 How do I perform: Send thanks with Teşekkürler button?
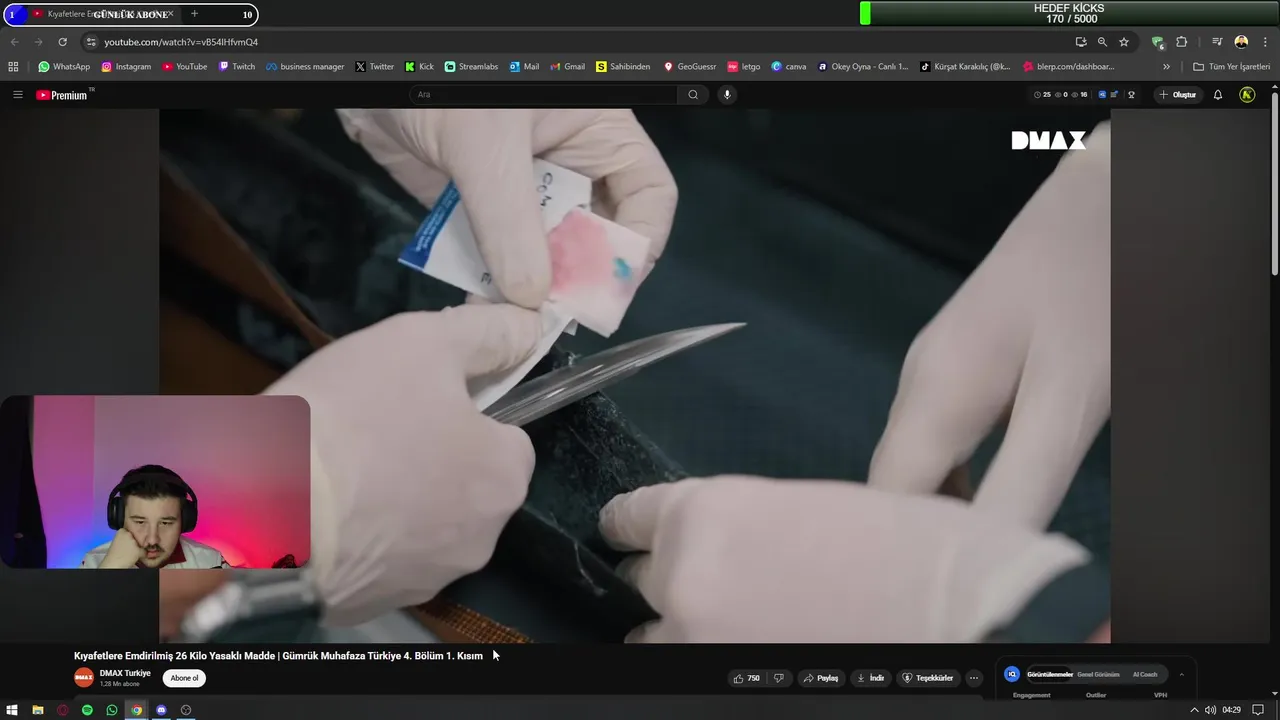click(928, 678)
